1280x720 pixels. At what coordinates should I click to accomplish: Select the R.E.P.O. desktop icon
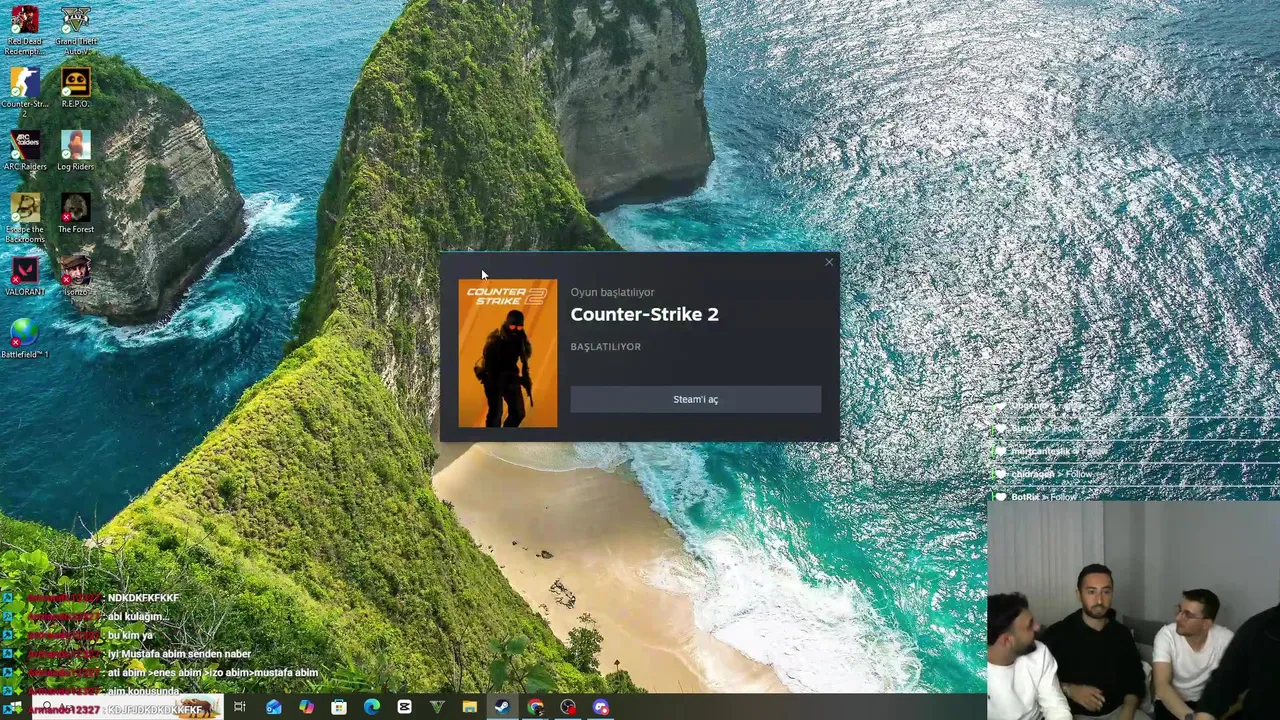coord(75,88)
